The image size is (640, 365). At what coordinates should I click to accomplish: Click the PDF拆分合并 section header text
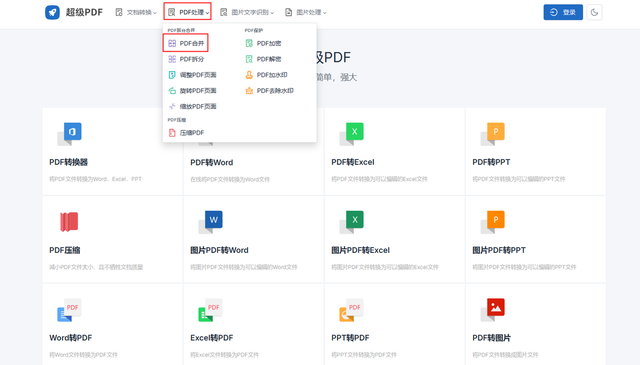click(181, 30)
